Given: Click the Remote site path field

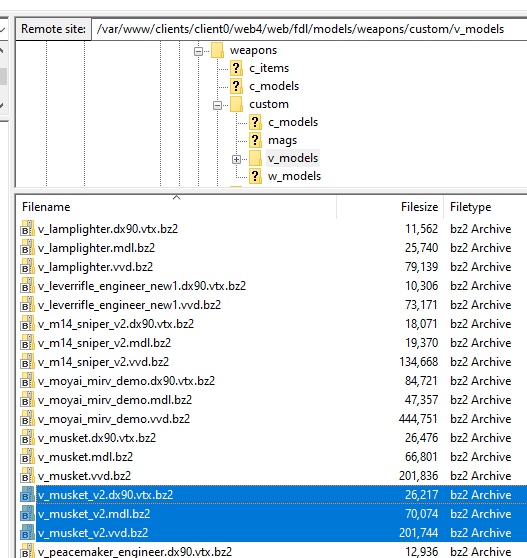Looking at the screenshot, I should point(309,29).
